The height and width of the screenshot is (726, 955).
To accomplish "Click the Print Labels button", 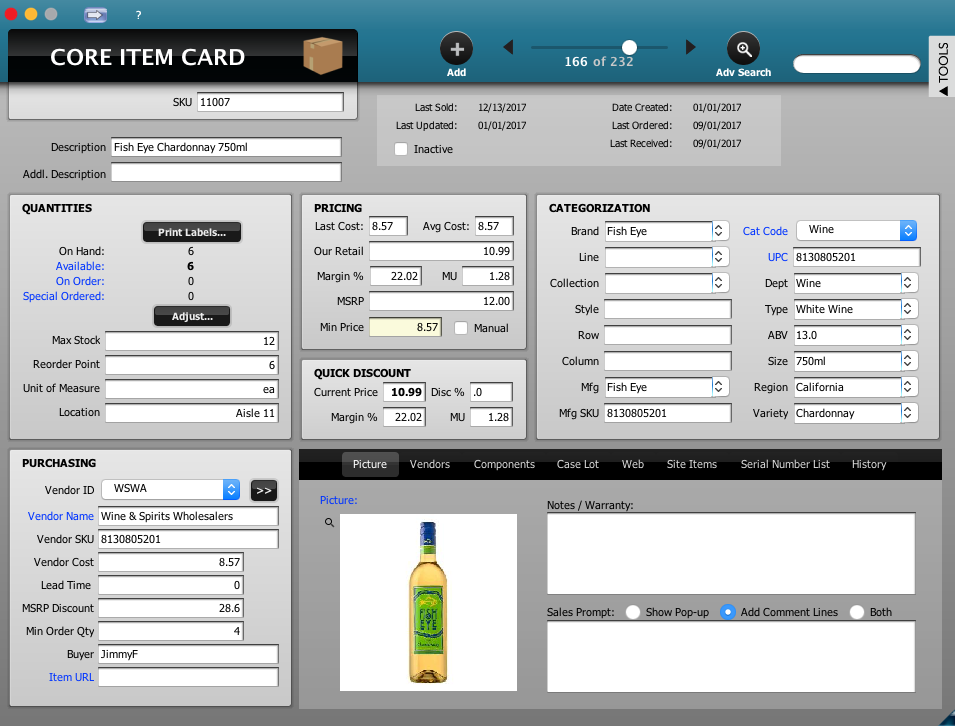I will 192,232.
